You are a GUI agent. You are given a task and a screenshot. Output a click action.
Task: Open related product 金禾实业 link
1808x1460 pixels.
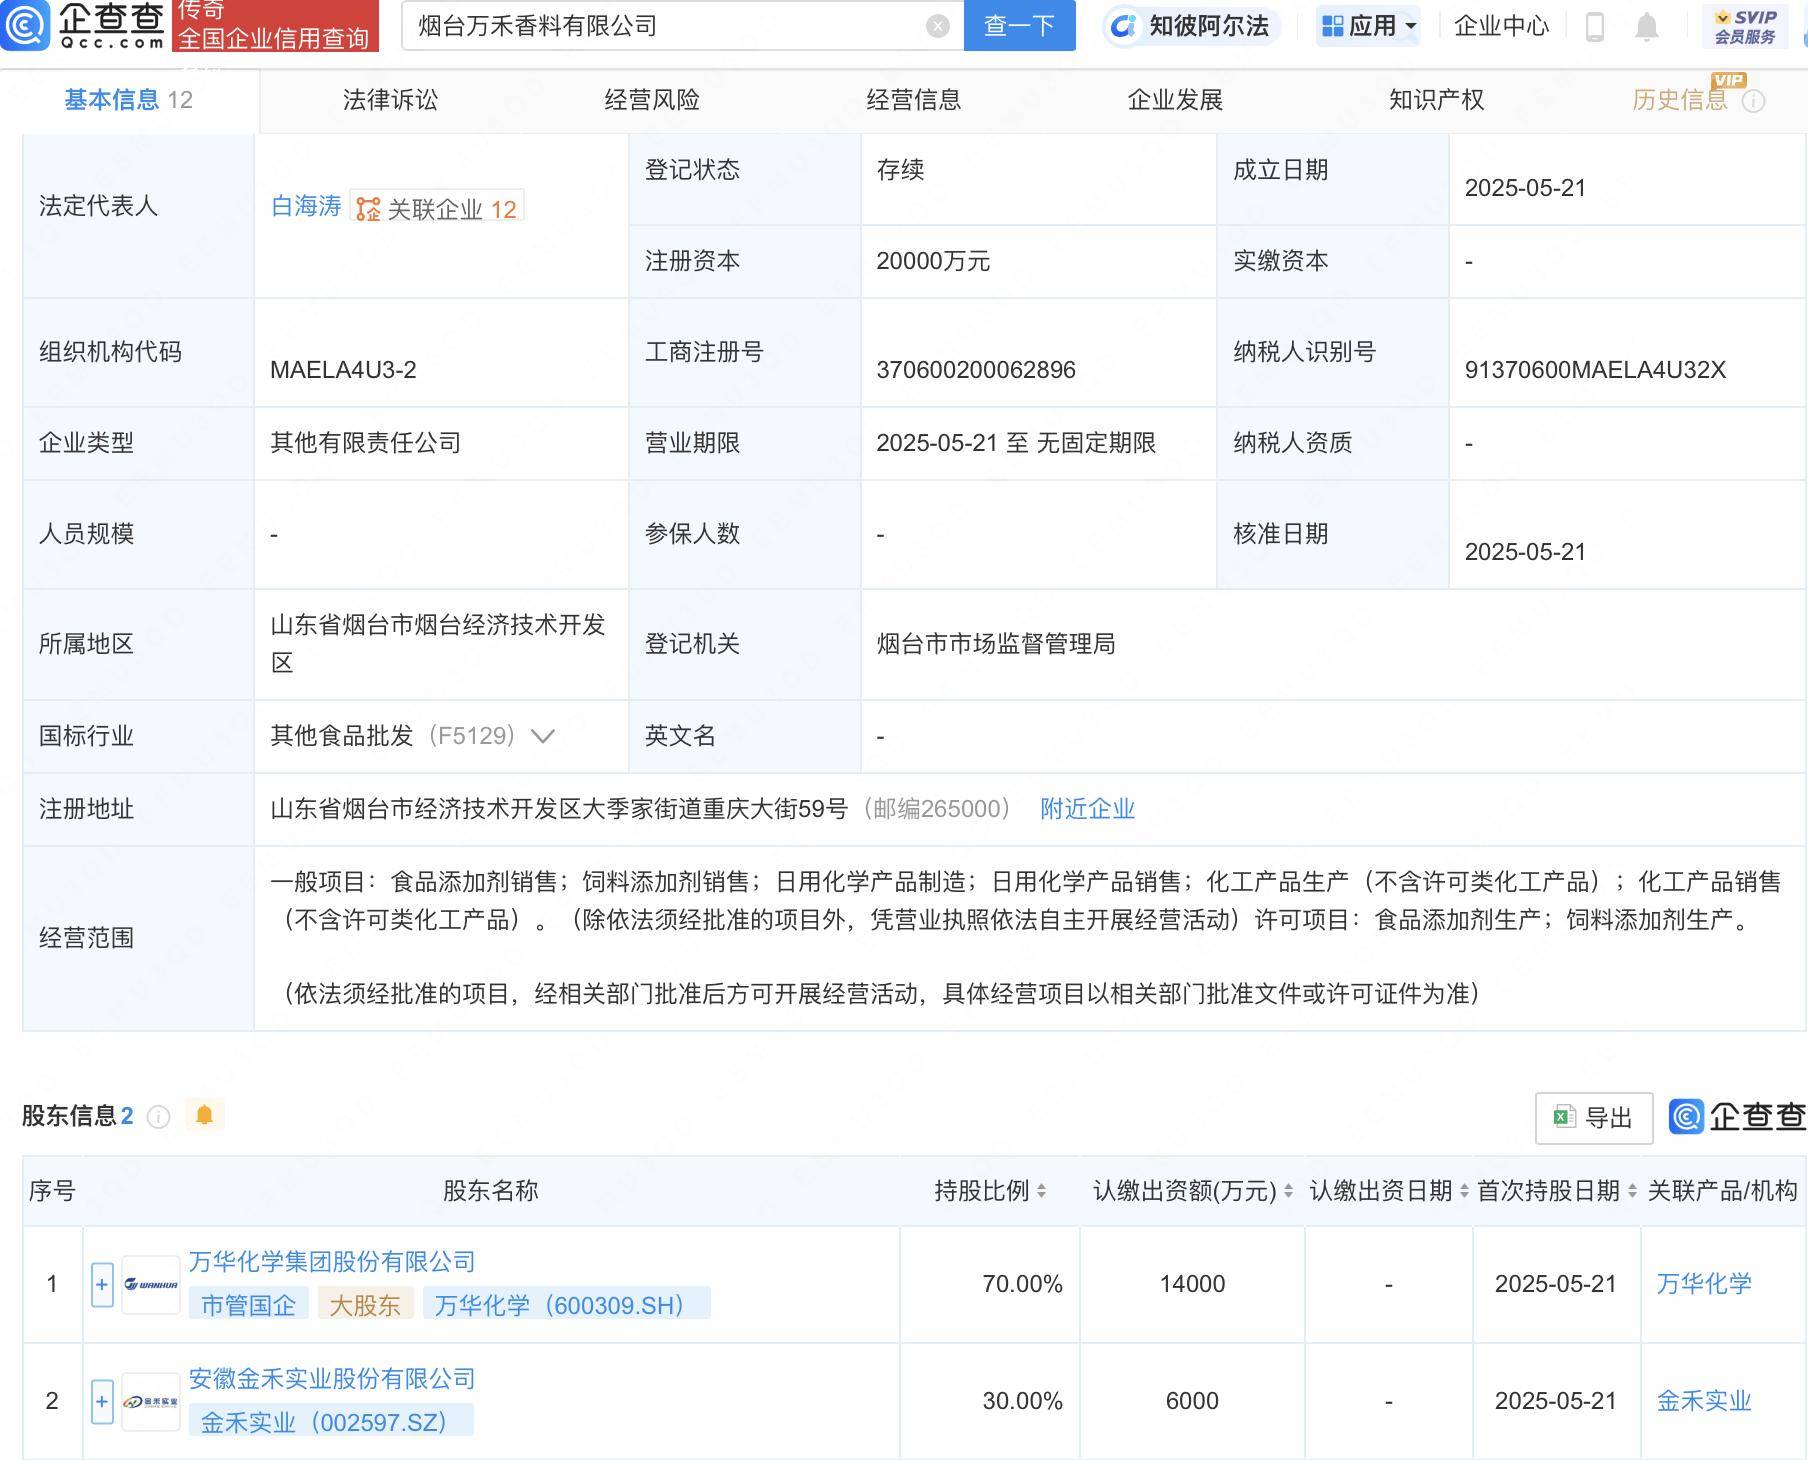click(x=1704, y=1401)
